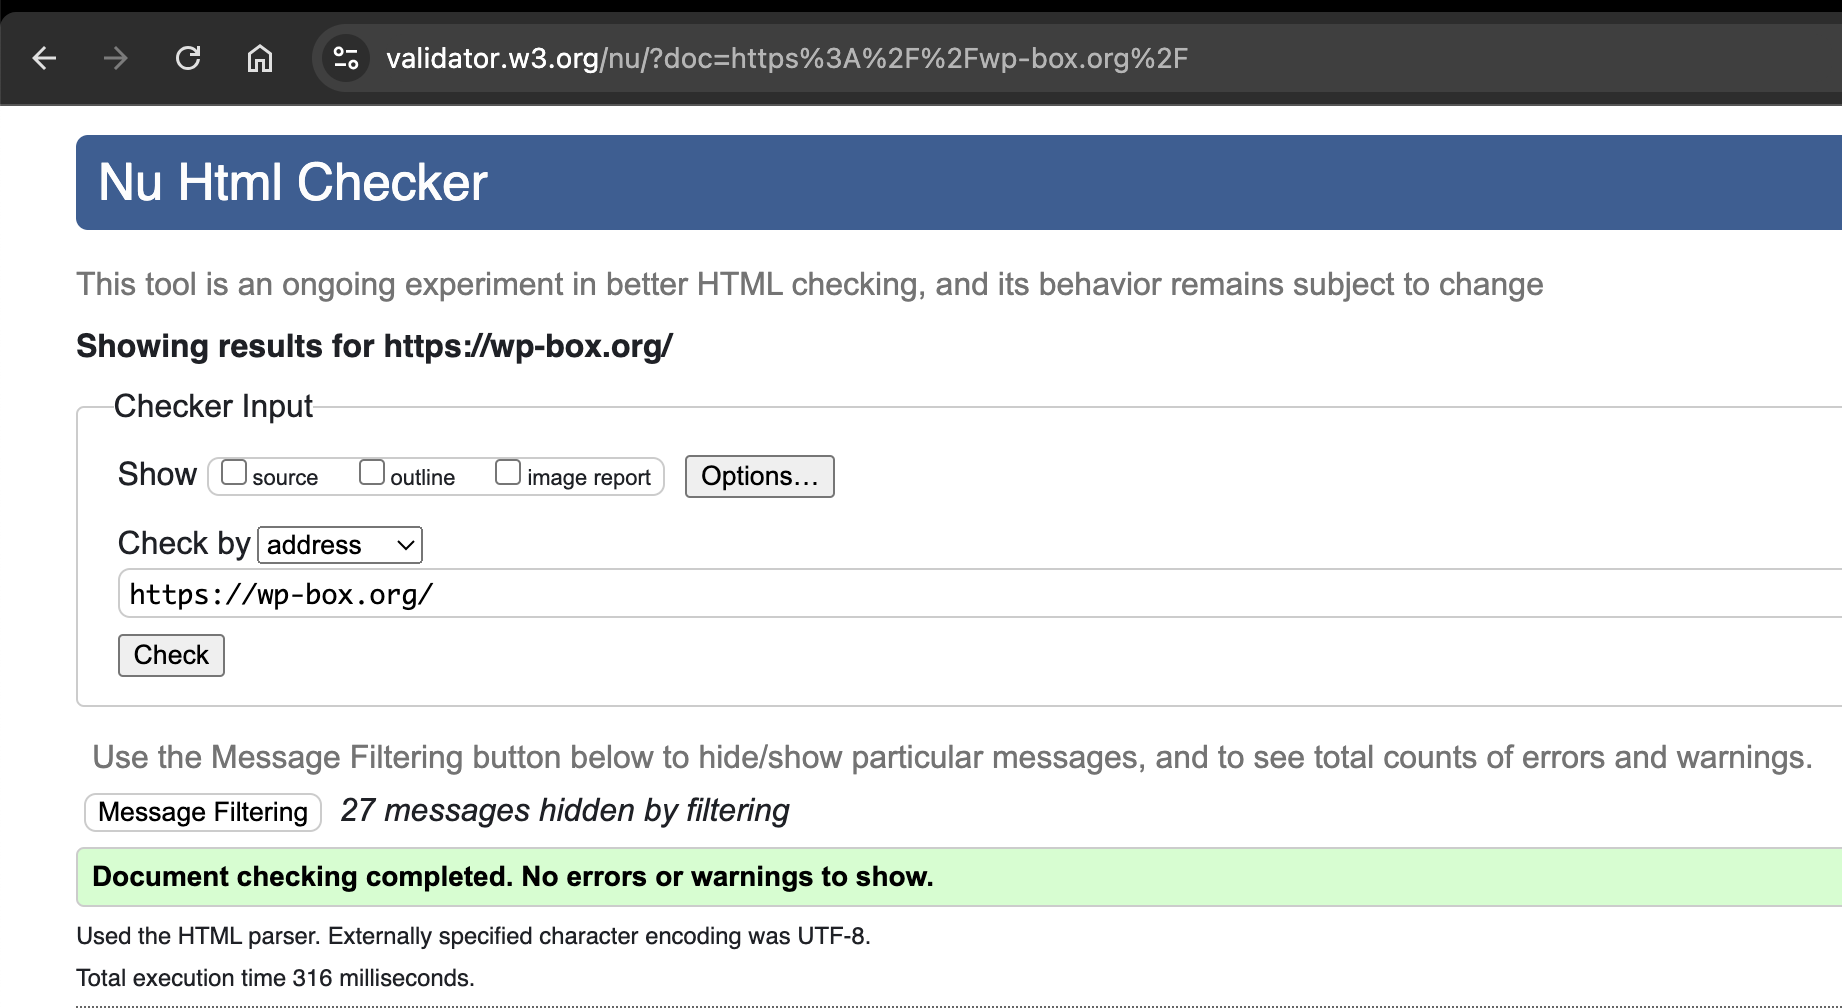
Task: Select '27 messages hidden by filtering' text
Action: click(x=565, y=810)
